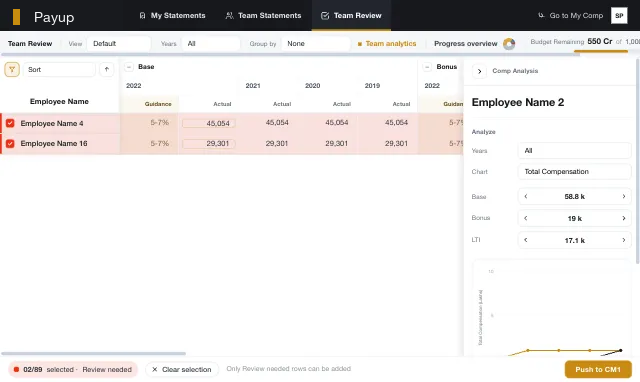
Task: Collapse the Comp Analysis panel with the chevron
Action: pos(479,71)
